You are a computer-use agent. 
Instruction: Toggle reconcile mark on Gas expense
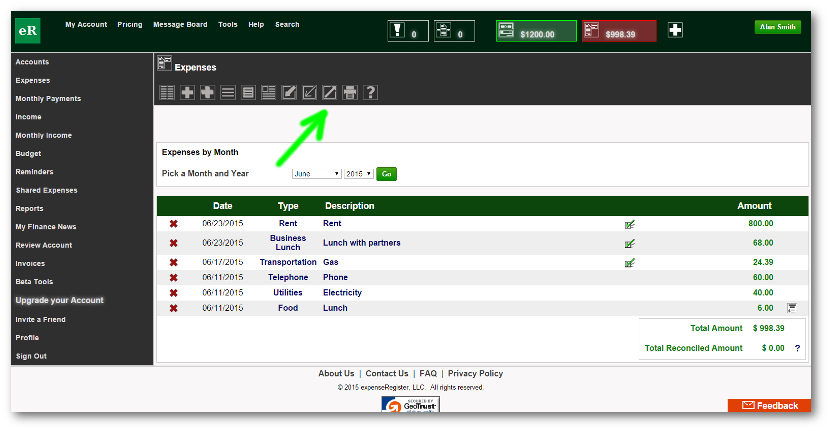point(629,262)
